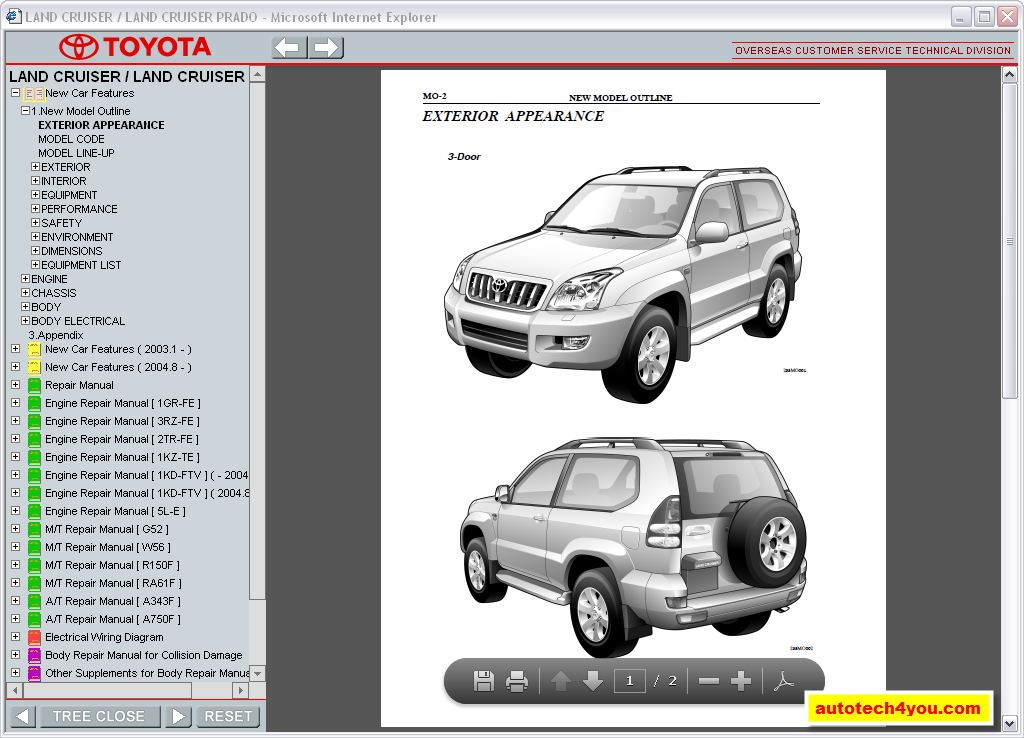Click the TREE CLOSE button
1024x738 pixels.
click(99, 716)
